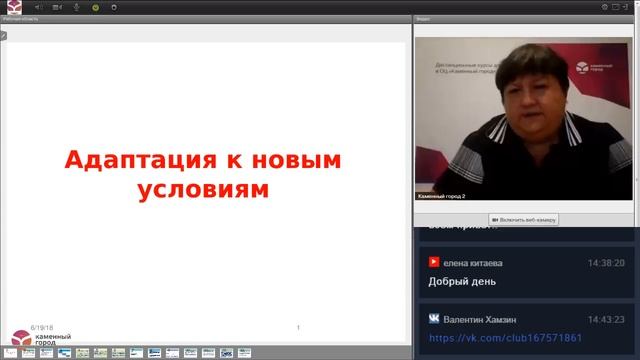640x360 pixels.
Task: Select the fourth slide thumbnail
Action: pyautogui.click(x=64, y=353)
